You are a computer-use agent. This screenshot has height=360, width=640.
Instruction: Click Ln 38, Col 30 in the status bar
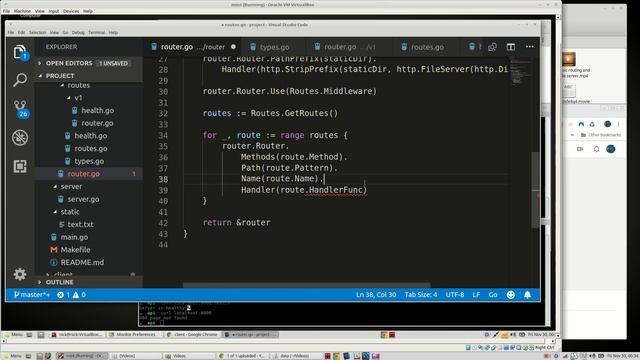tap(376, 295)
